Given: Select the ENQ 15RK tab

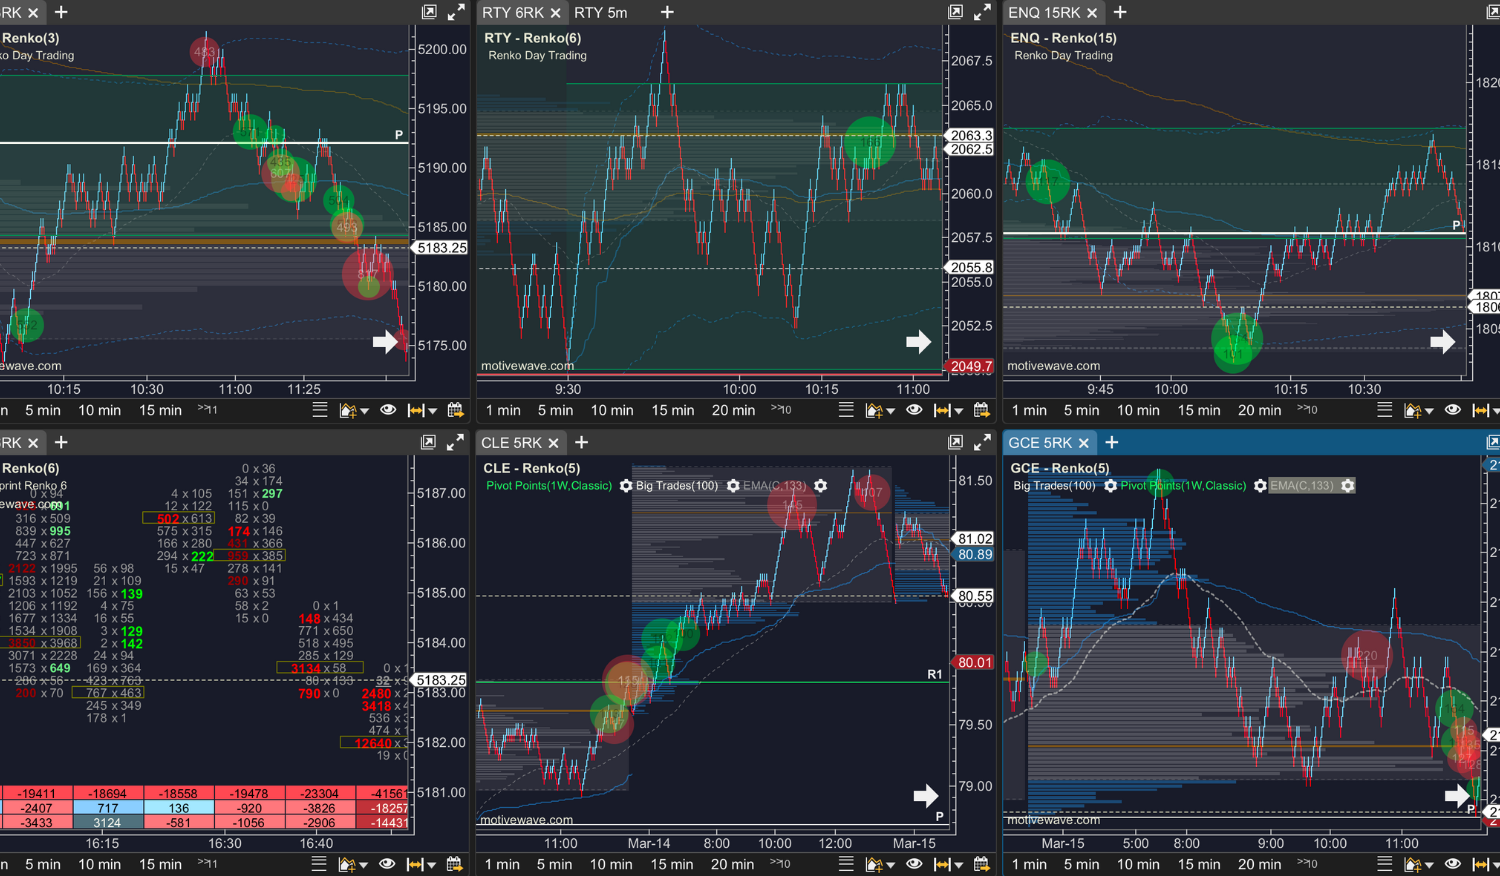Looking at the screenshot, I should (x=1044, y=12).
